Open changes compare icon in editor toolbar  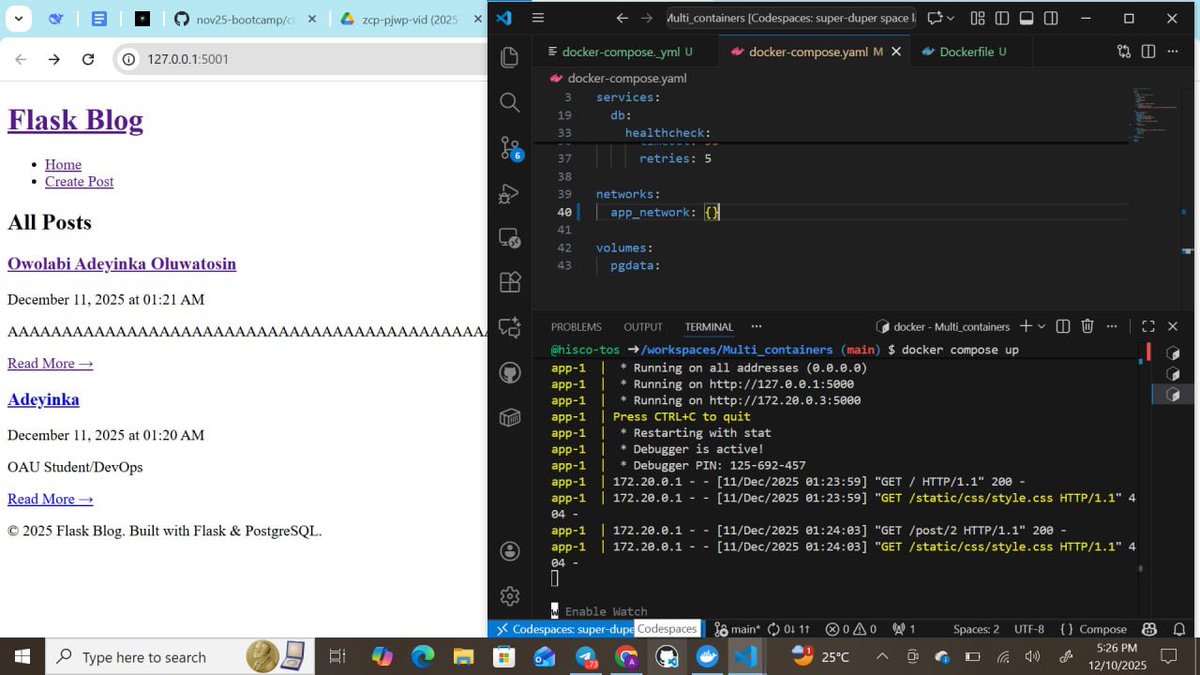[x=1124, y=52]
